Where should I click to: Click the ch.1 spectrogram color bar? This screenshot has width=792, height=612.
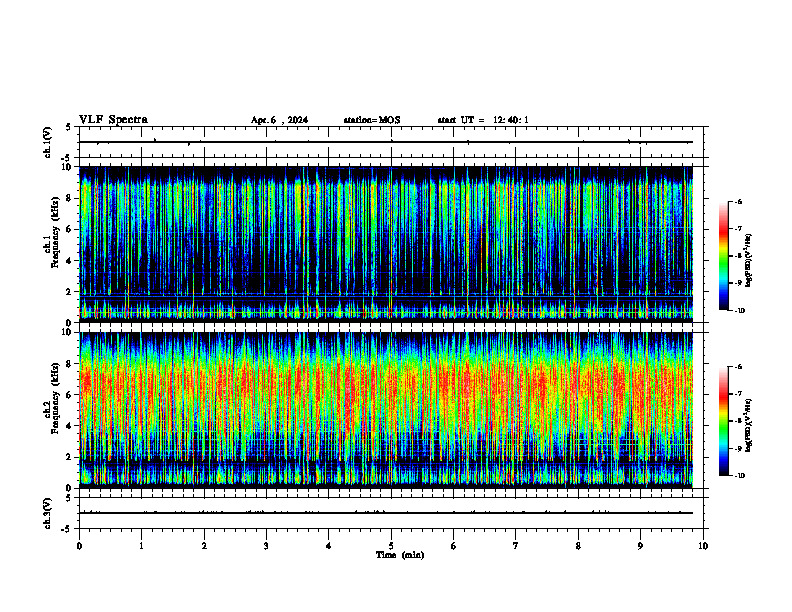click(x=723, y=256)
